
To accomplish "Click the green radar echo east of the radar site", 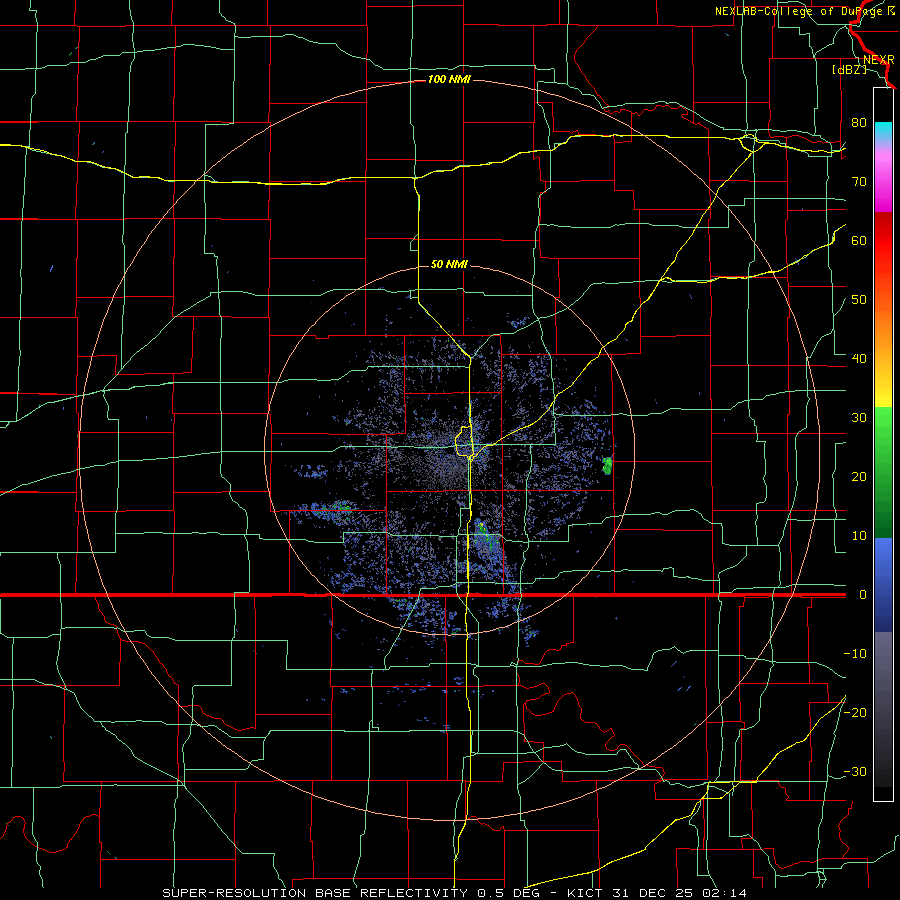I will point(607,465).
